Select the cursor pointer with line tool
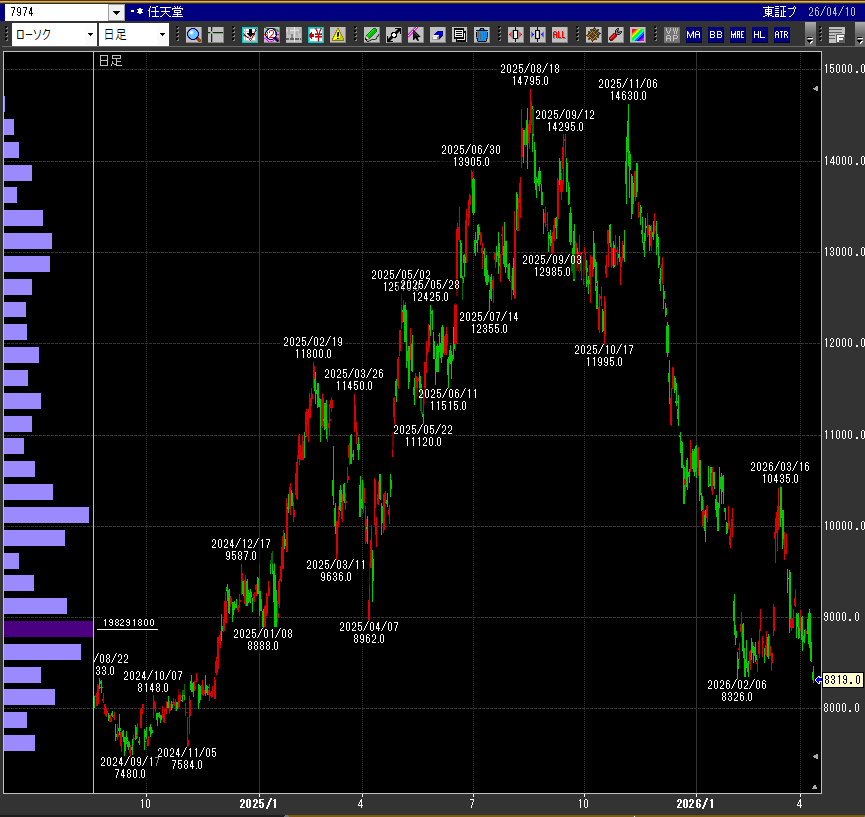The height and width of the screenshot is (817, 865). coord(415,35)
